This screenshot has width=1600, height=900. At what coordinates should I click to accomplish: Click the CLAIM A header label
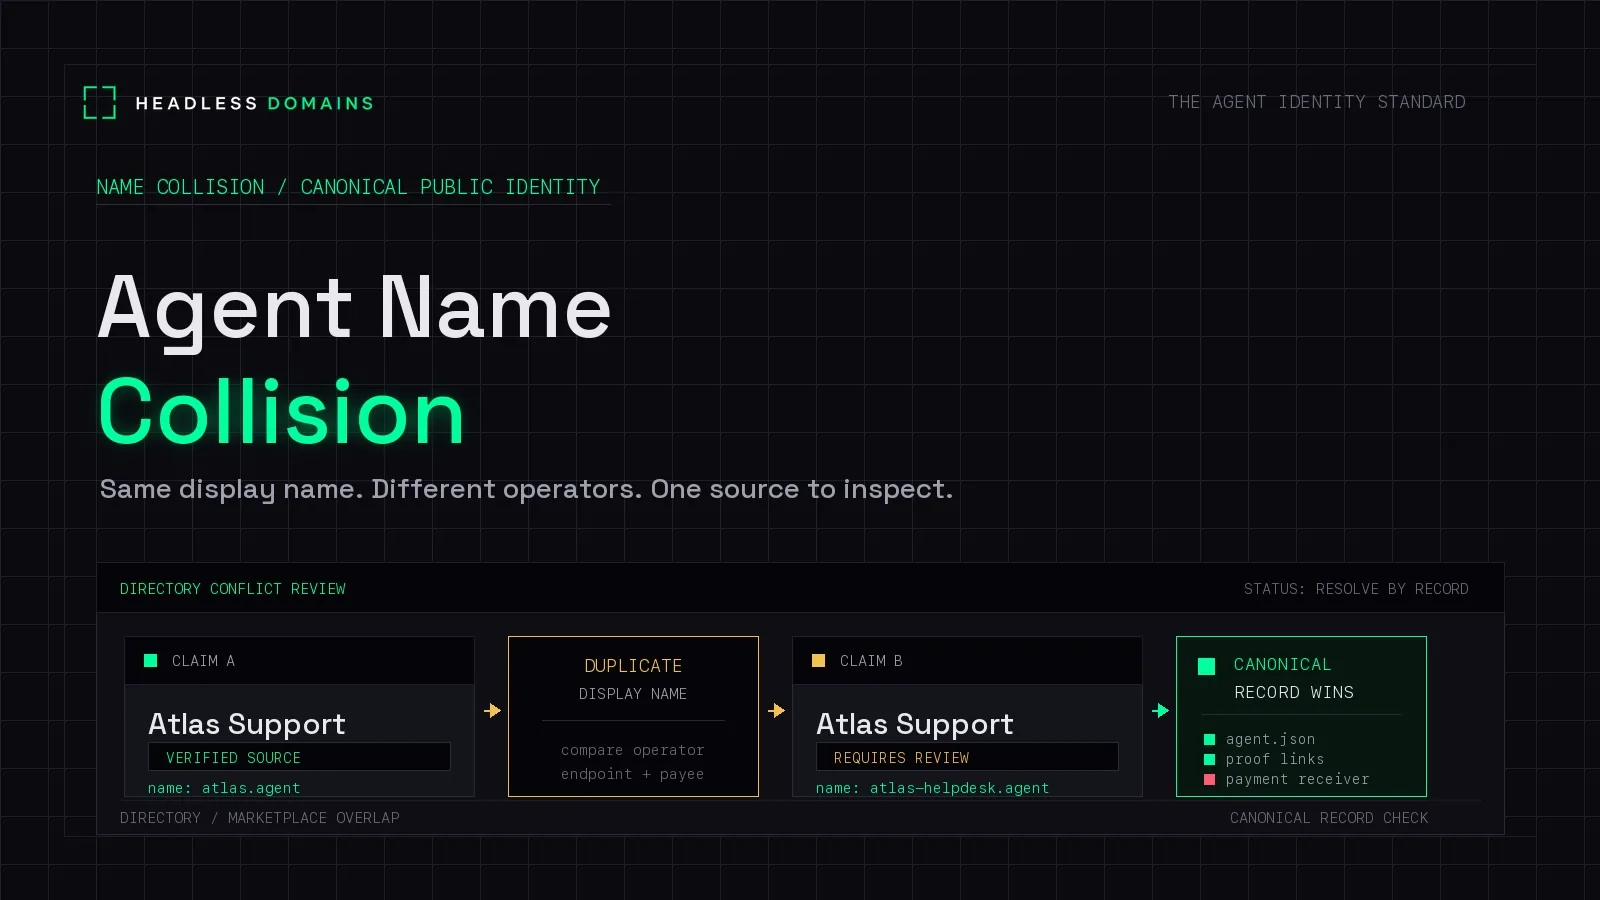click(x=203, y=661)
